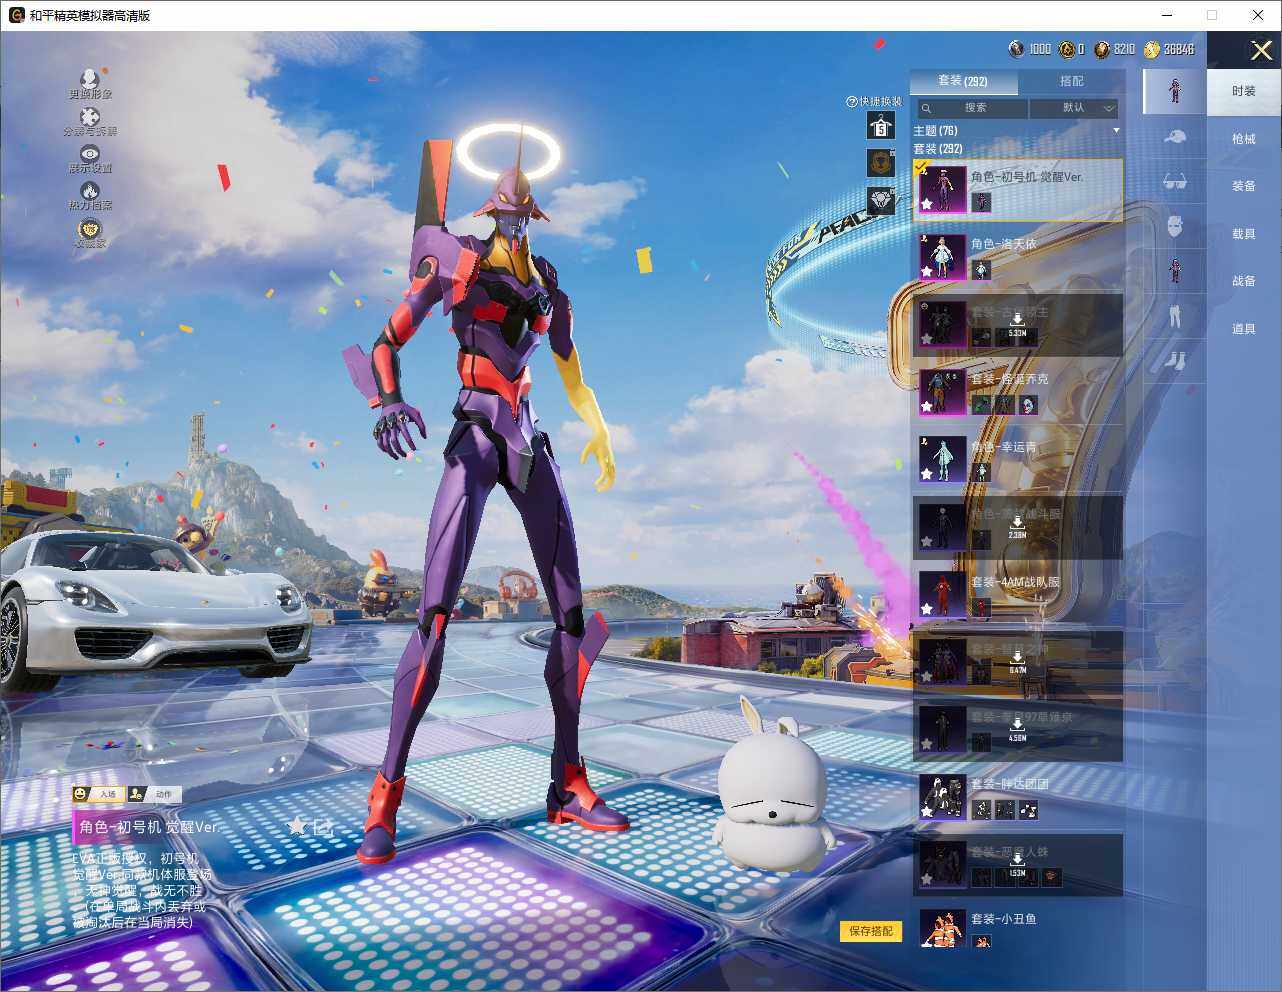
Task: Expand the 主题 (76) section arrow
Action: [x=1116, y=131]
